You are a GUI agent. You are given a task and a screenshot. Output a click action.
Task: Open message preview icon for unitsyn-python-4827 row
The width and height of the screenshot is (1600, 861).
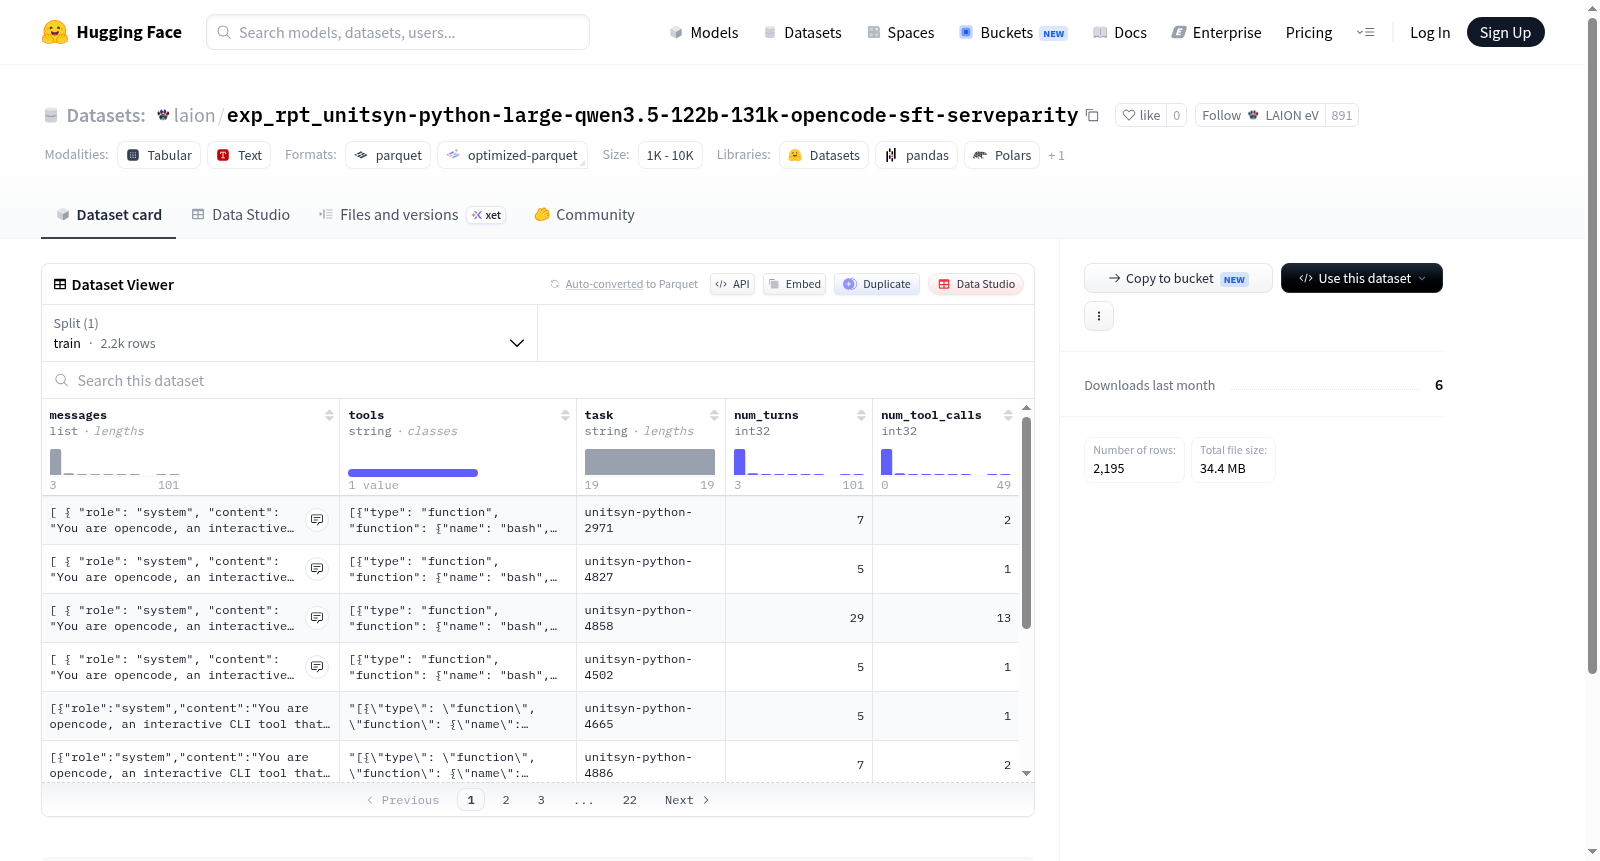click(317, 569)
